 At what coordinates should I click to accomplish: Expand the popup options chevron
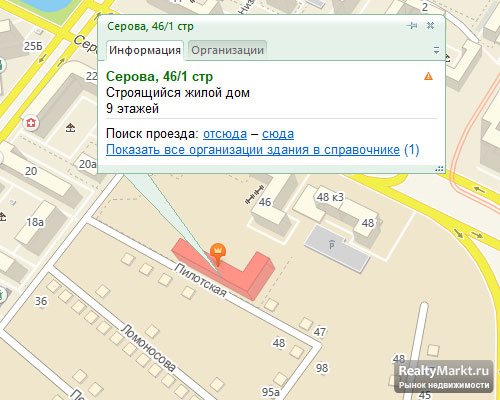coord(436,50)
